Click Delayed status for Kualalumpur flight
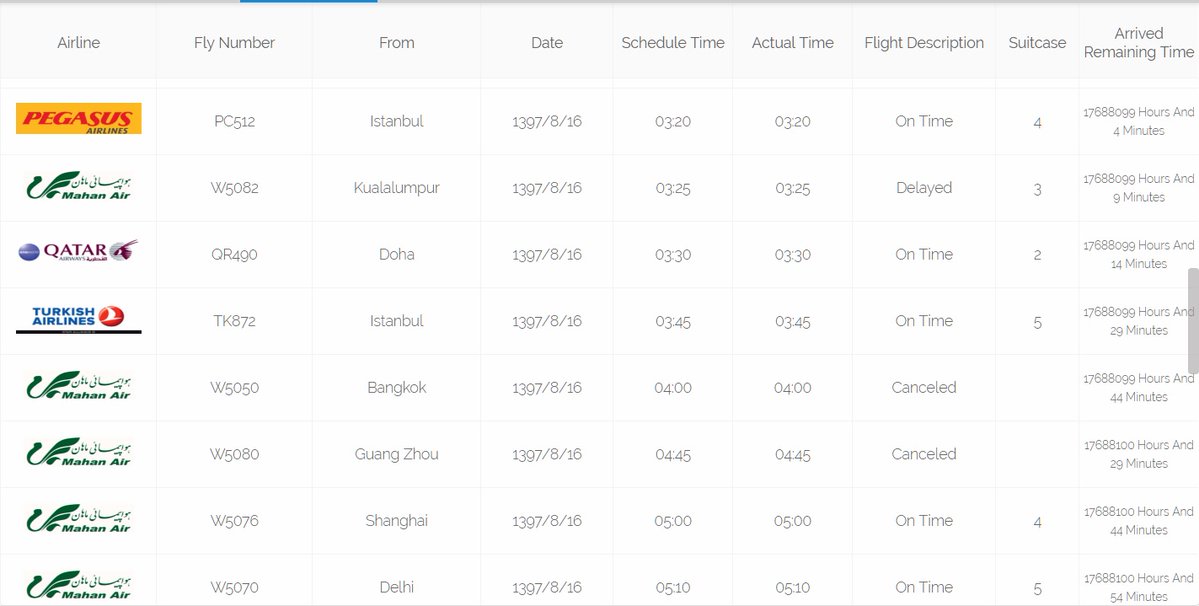 pos(924,188)
